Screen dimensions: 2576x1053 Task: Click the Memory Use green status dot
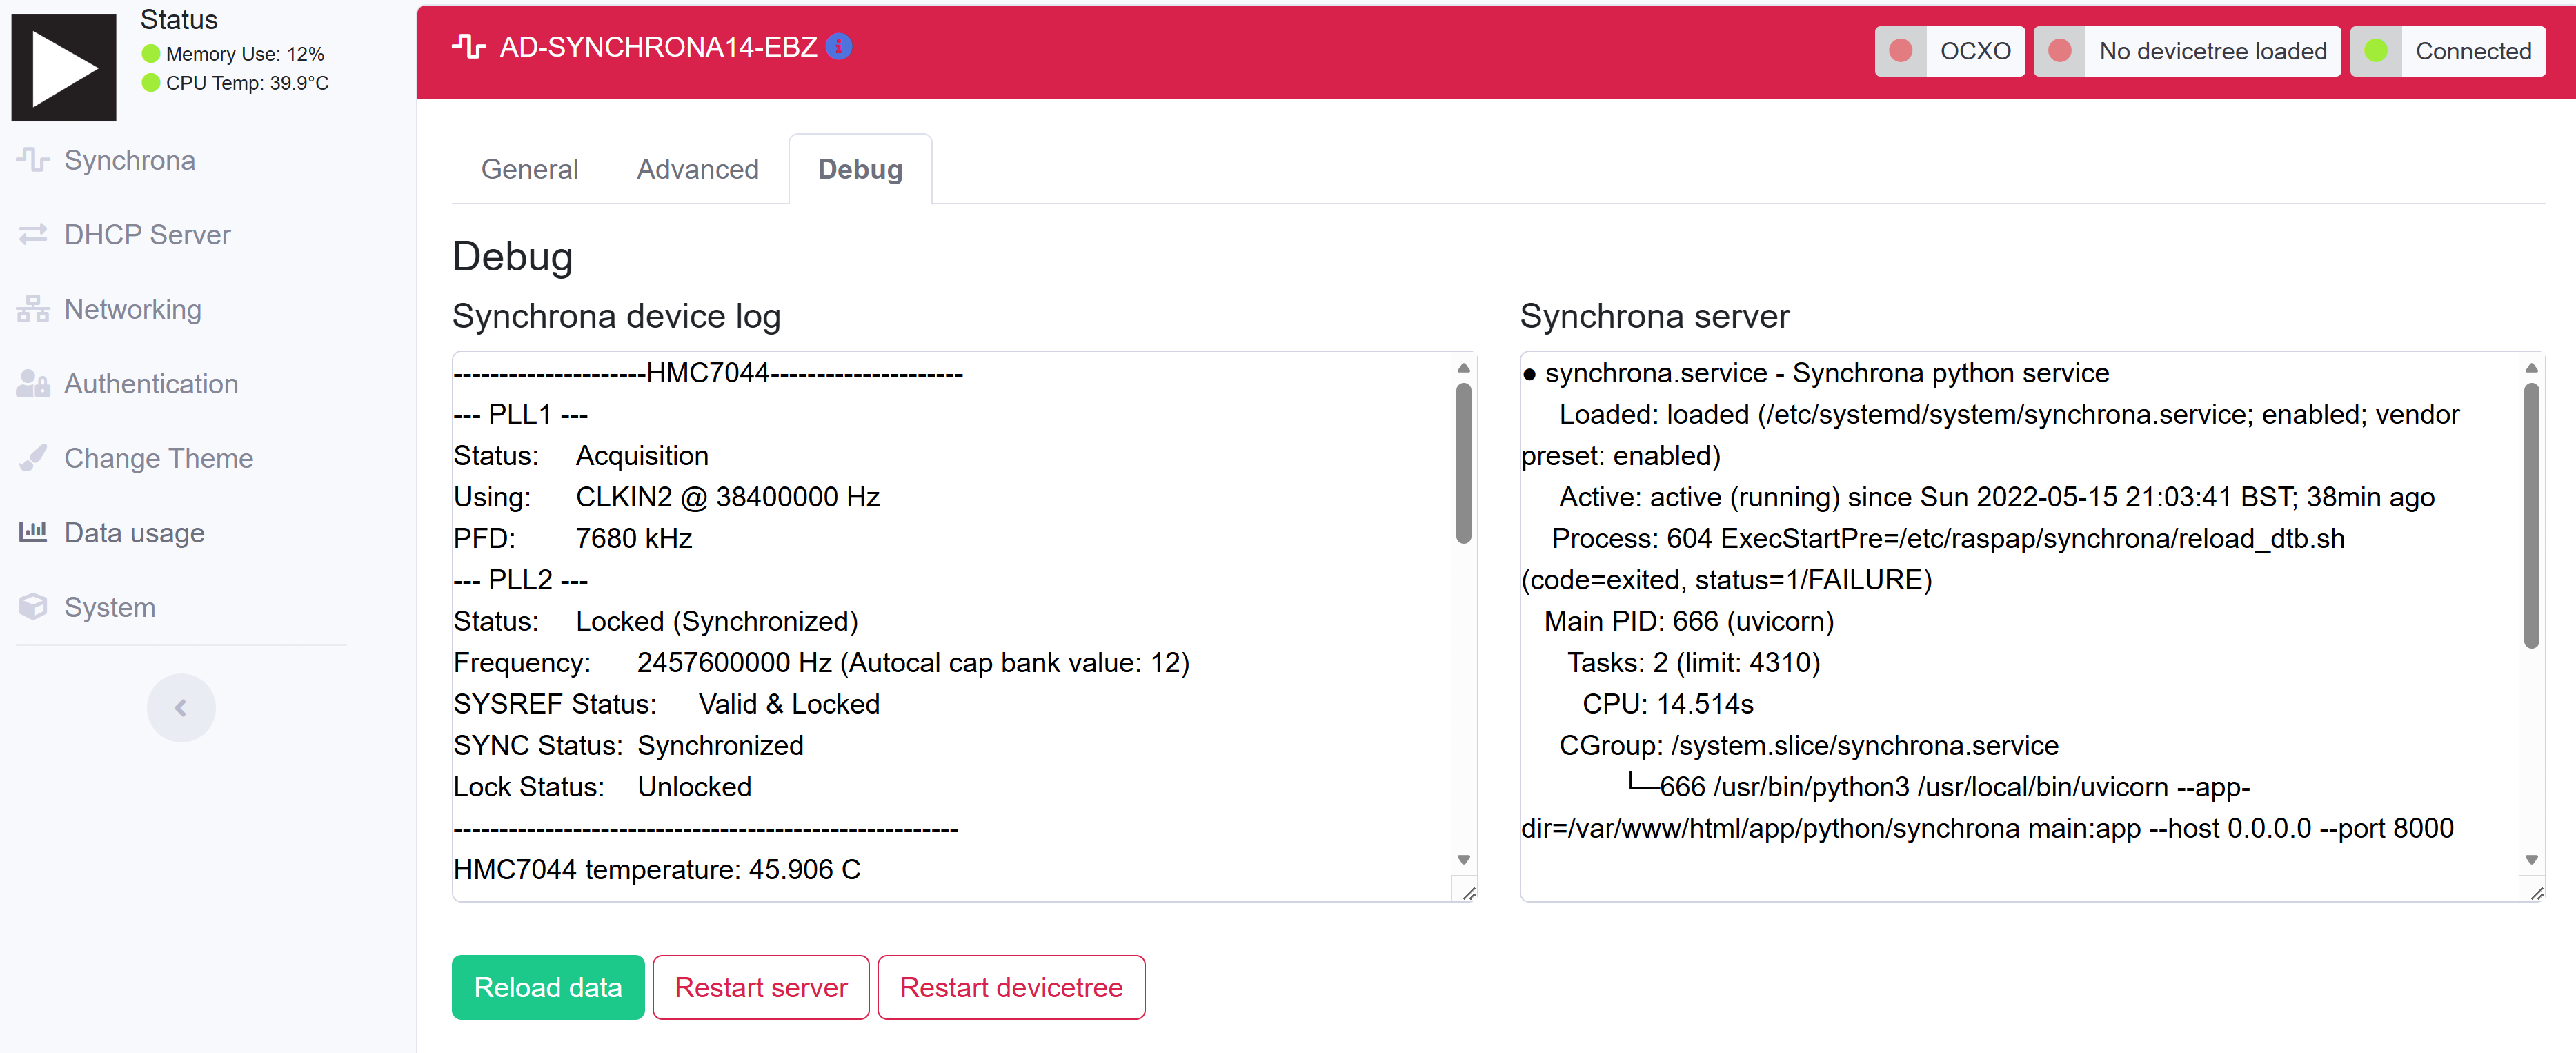pyautogui.click(x=151, y=54)
